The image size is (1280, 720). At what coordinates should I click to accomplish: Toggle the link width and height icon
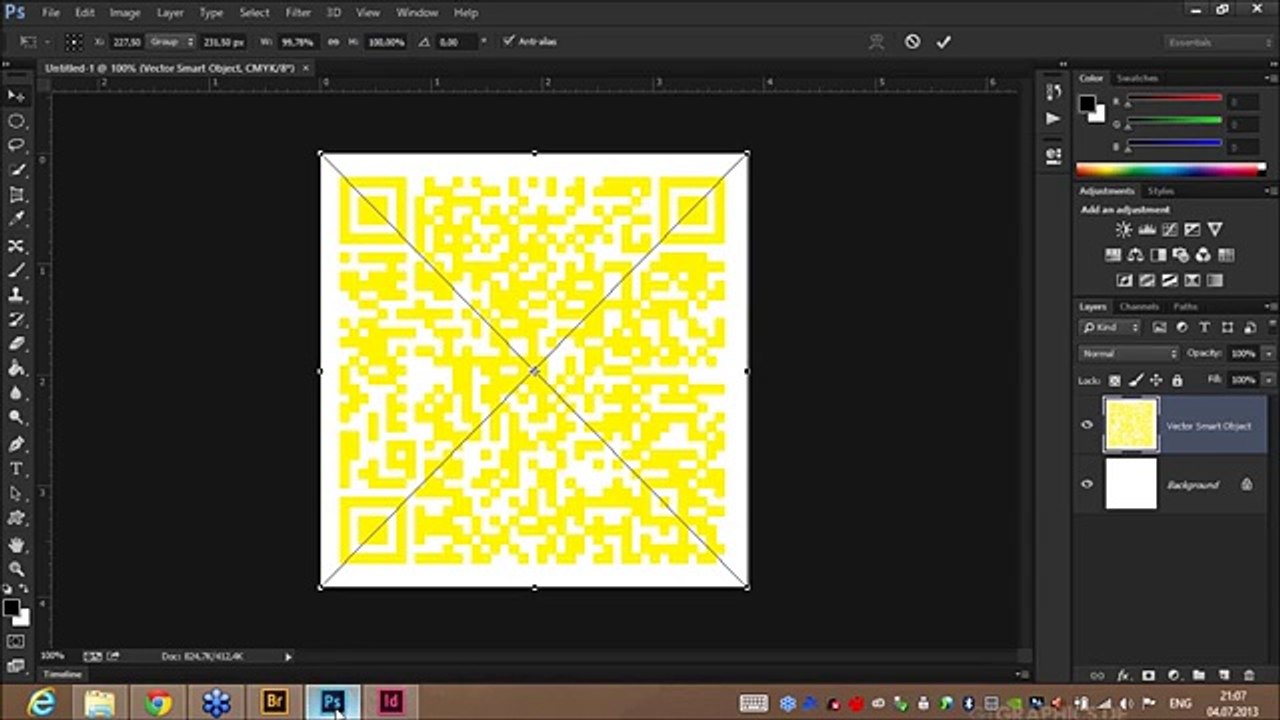(333, 42)
